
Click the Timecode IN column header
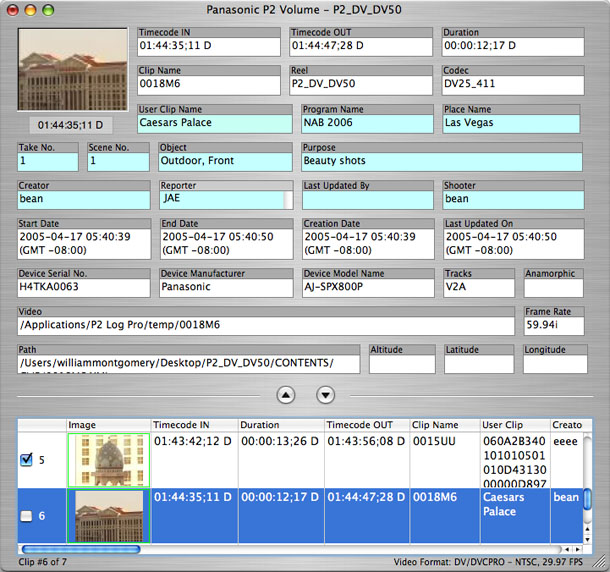point(193,425)
